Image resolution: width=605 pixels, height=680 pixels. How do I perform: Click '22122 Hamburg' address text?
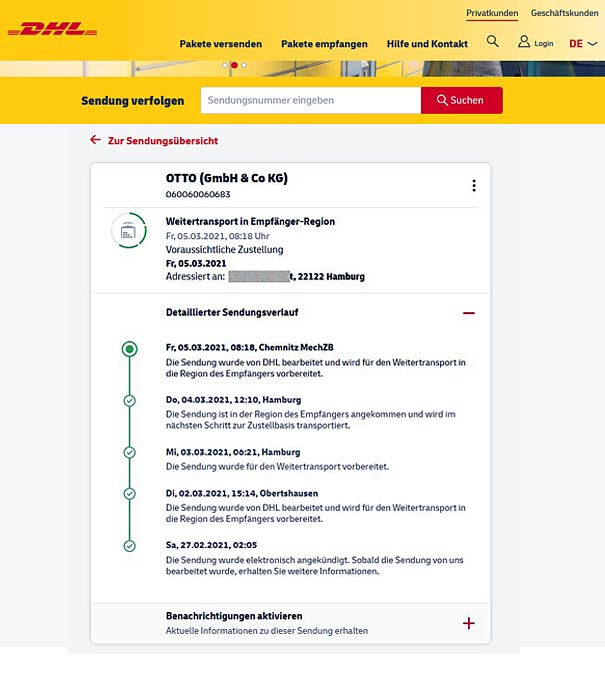(331, 277)
